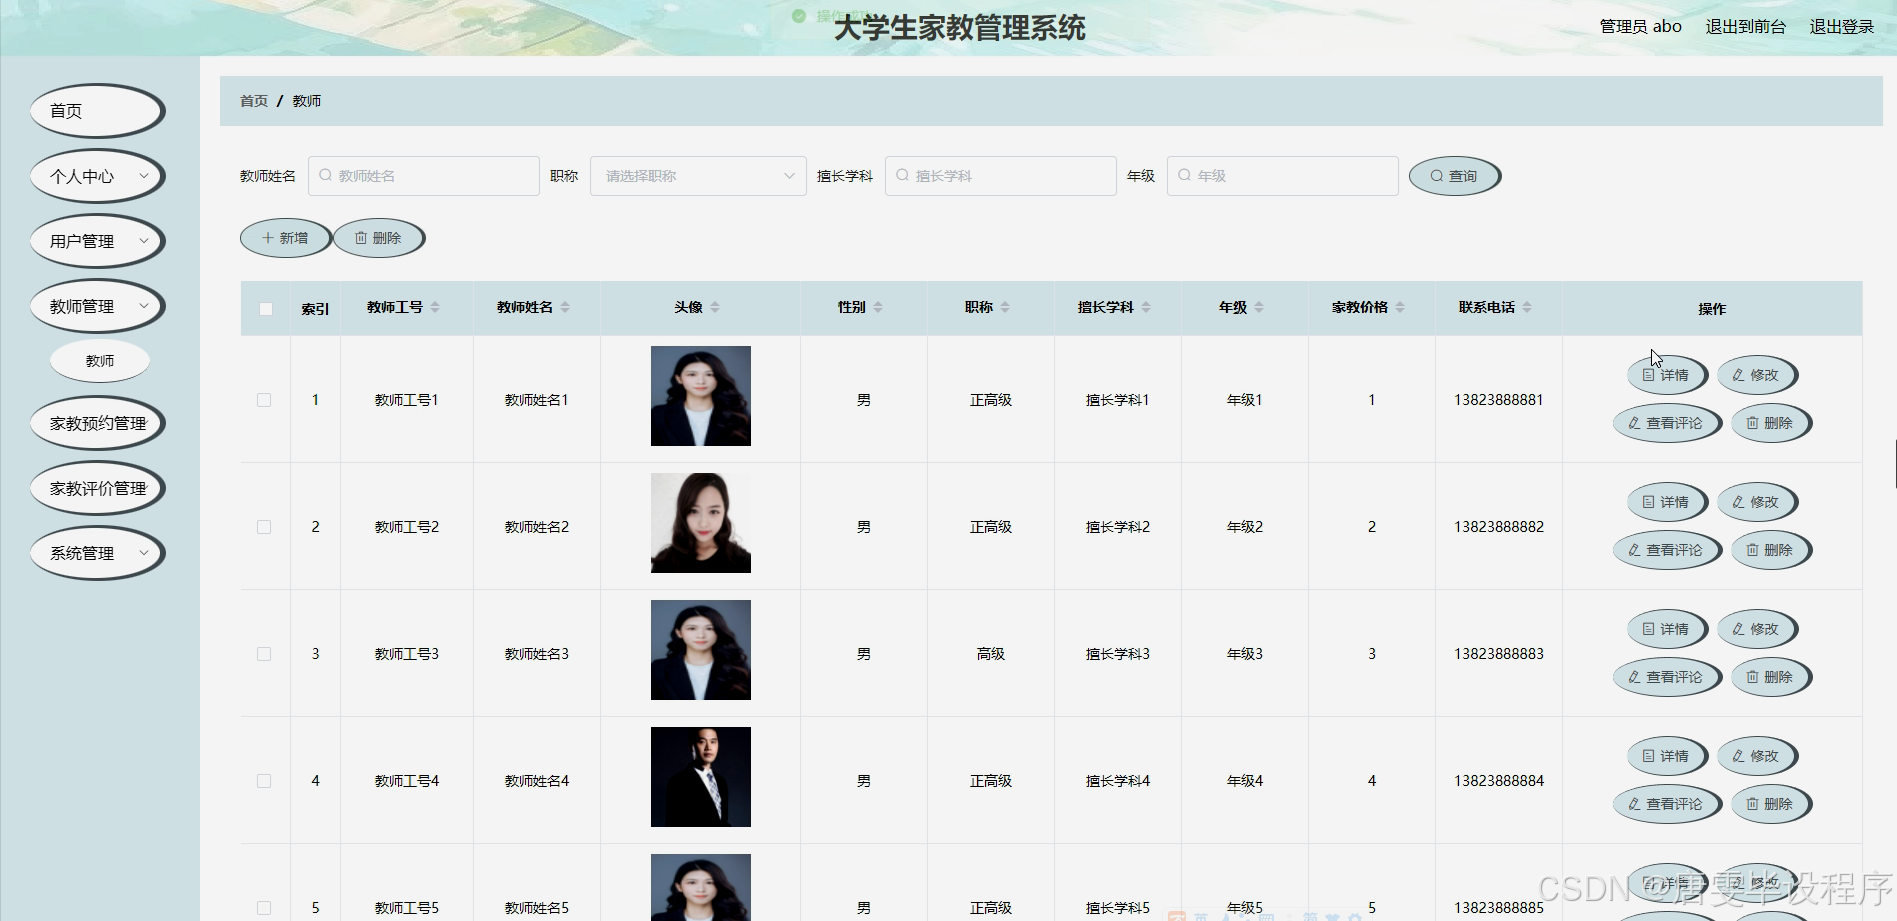
Task: Check the checkbox for row 教师工号3
Action: 264,654
